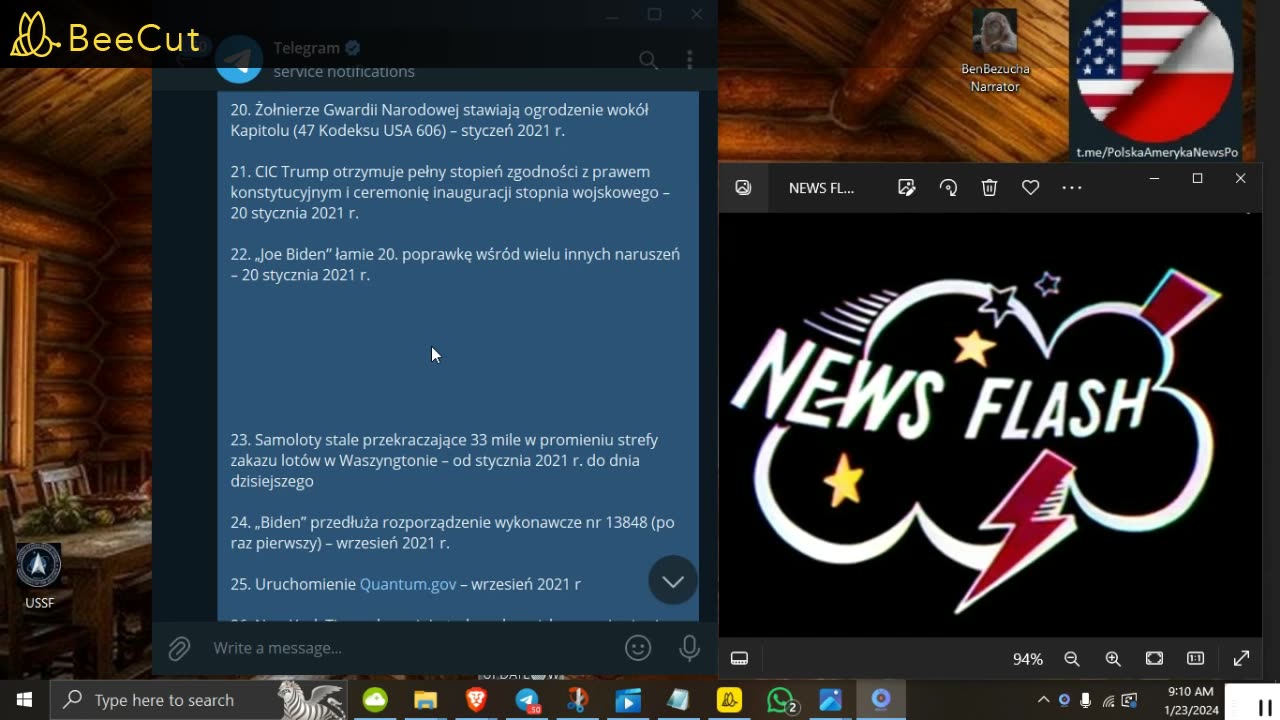Click Type here to search box
Image resolution: width=1280 pixels, height=720 pixels.
pyautogui.click(x=200, y=700)
